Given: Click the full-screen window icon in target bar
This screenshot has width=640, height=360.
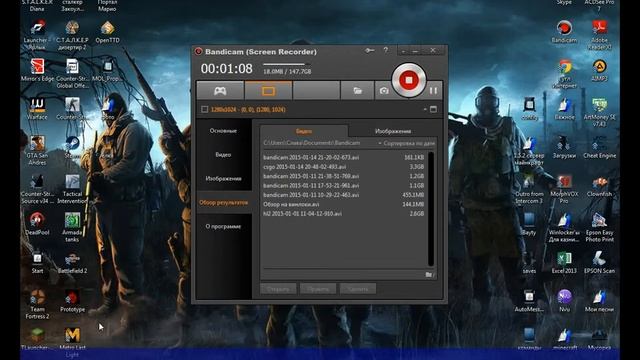Looking at the screenshot, I should [433, 109].
